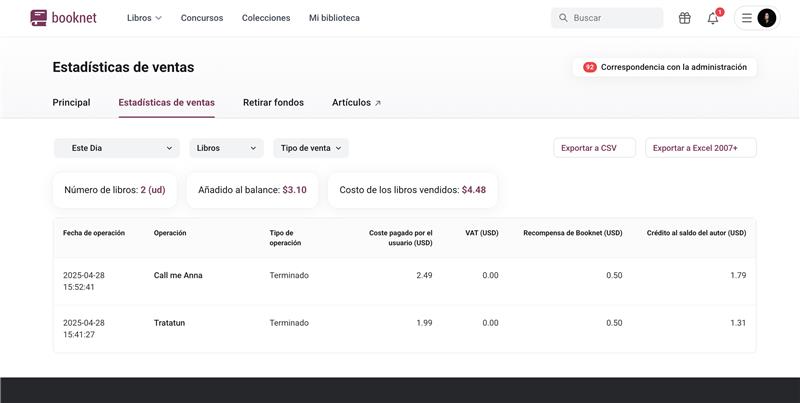Open the gift box icon
Image resolution: width=800 pixels, height=403 pixels.
pos(685,18)
